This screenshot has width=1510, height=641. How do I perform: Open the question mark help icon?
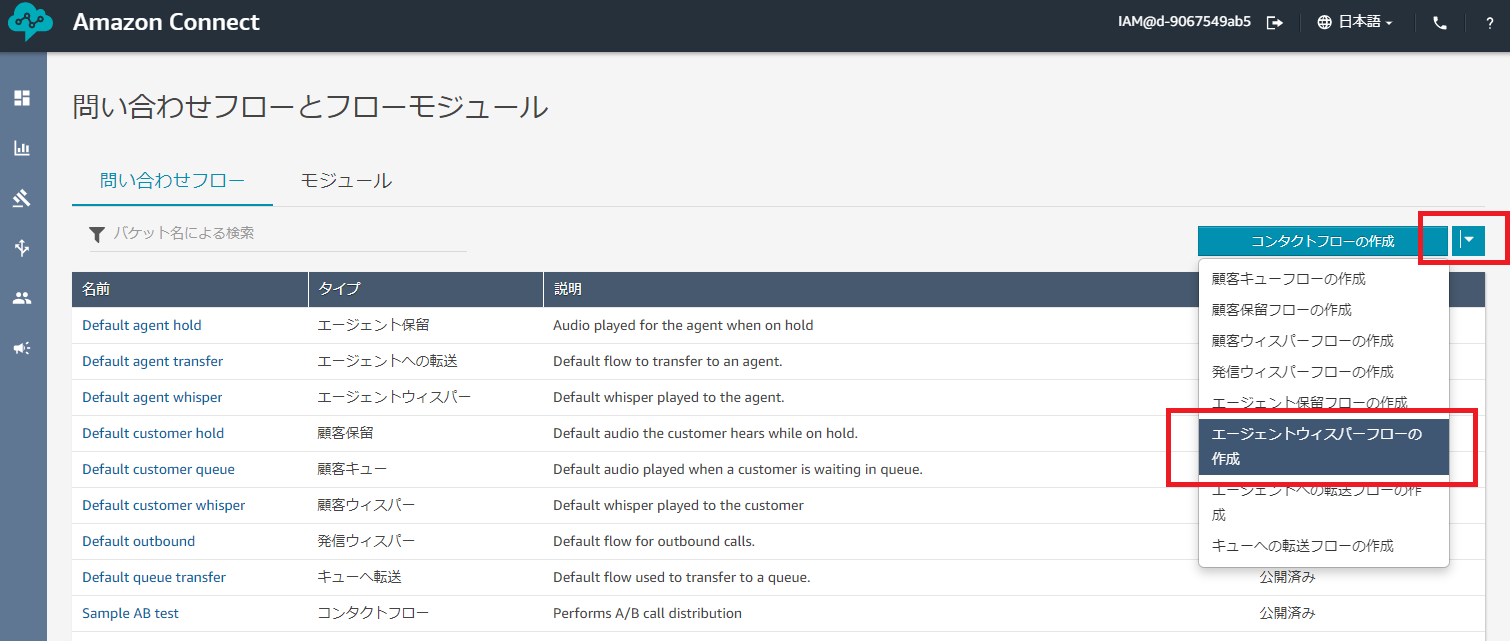(1489, 23)
